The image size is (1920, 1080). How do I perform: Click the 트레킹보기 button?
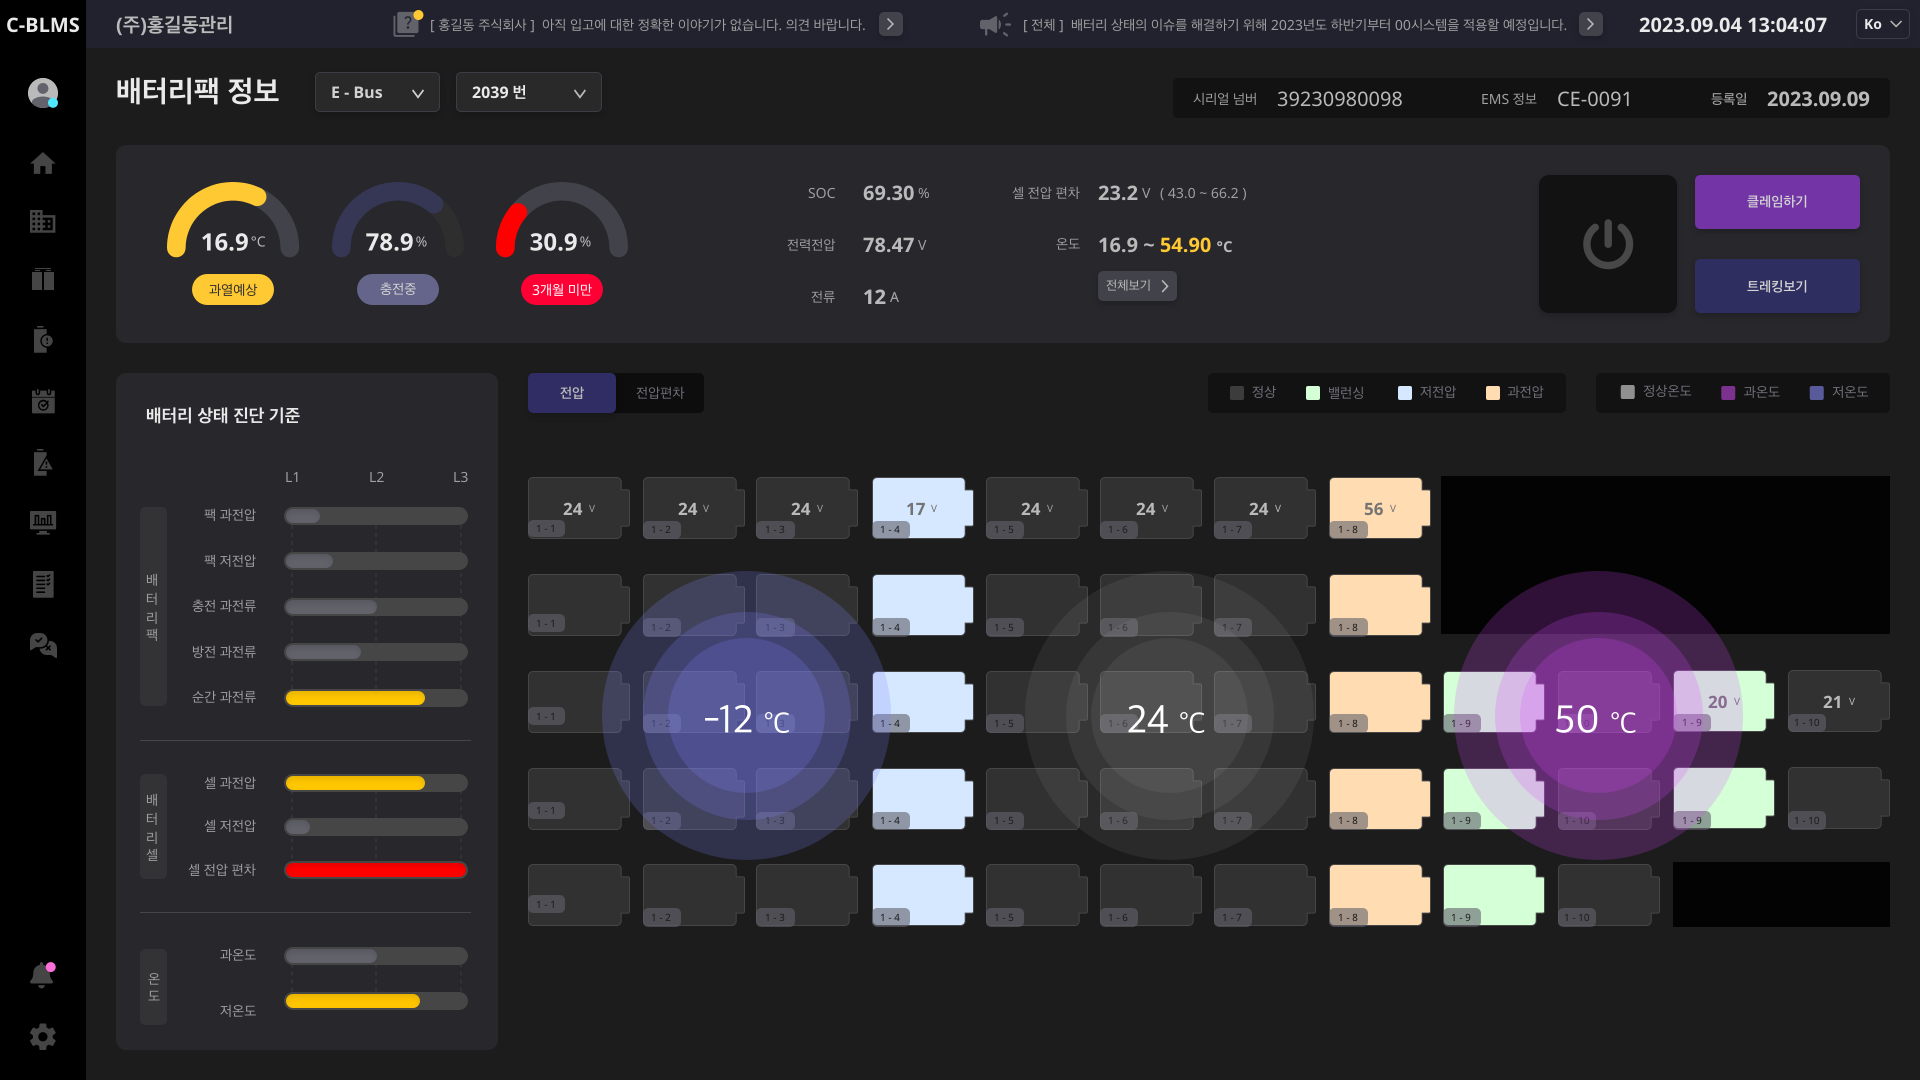pos(1776,286)
